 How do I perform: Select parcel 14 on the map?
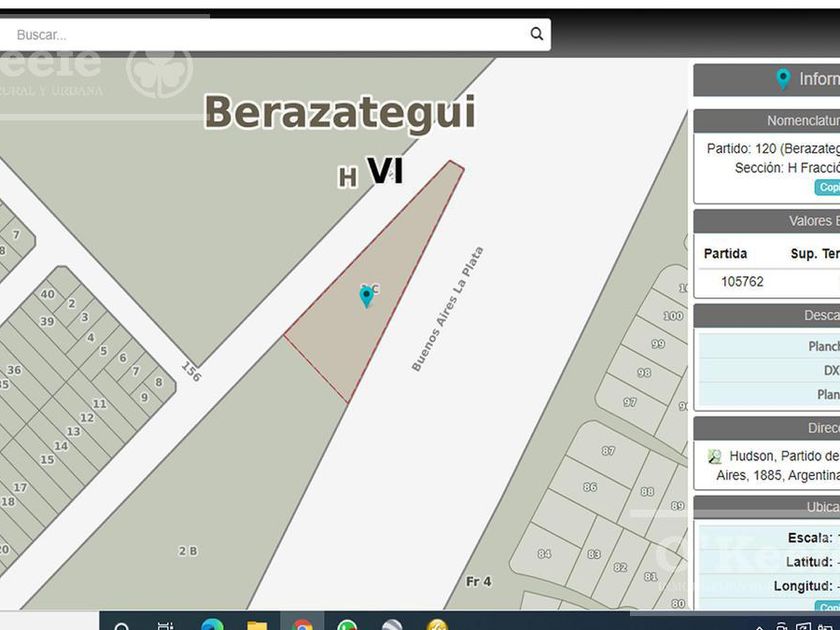[61, 446]
